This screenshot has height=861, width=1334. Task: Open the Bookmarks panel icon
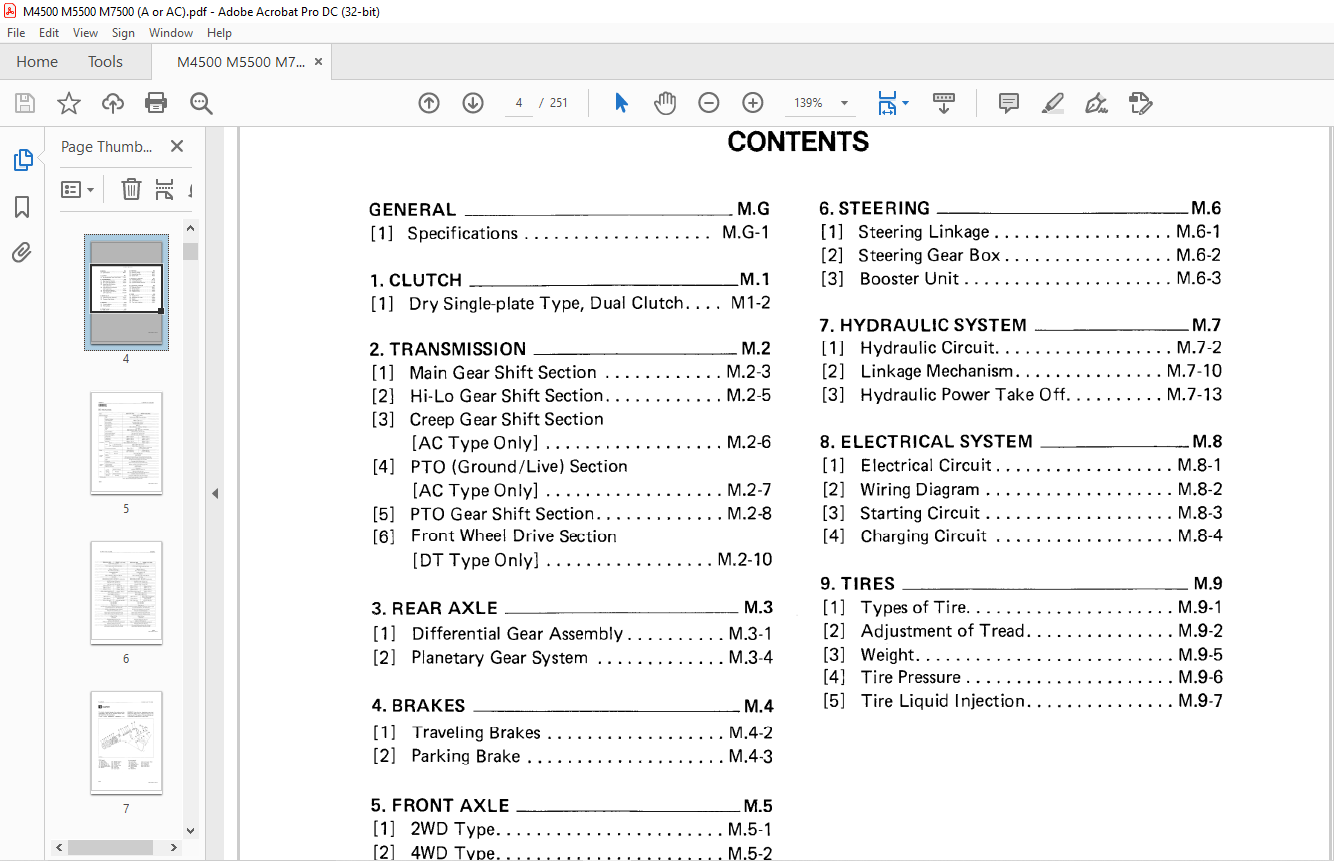[22, 207]
